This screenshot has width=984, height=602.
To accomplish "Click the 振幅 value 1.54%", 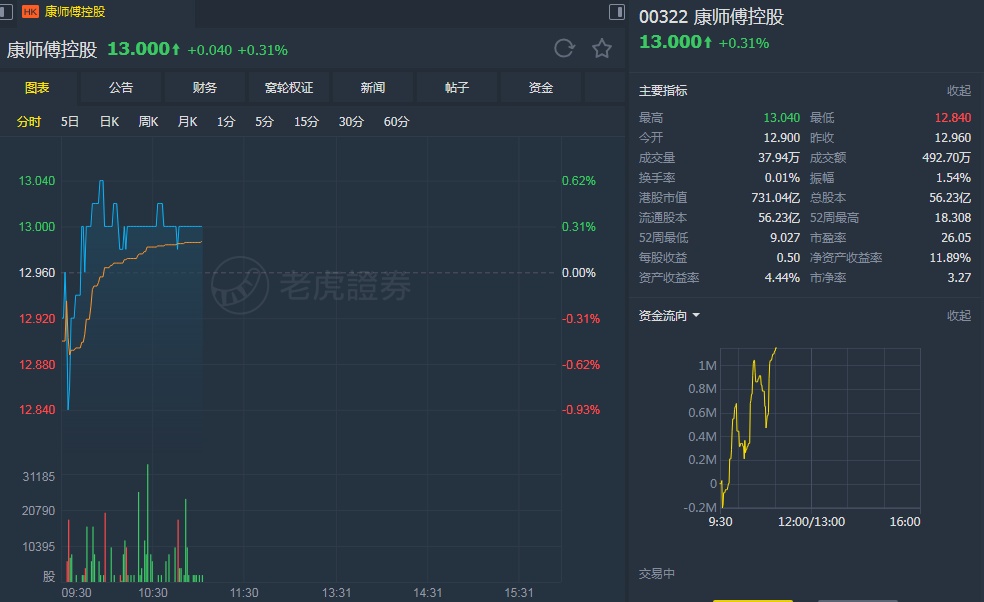I will click(x=953, y=178).
